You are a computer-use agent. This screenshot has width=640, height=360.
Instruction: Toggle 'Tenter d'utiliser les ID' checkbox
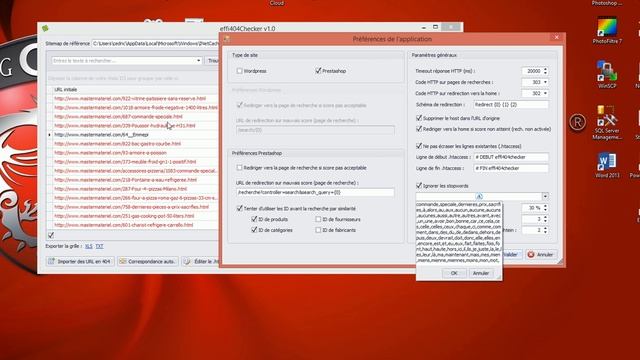pos(240,208)
